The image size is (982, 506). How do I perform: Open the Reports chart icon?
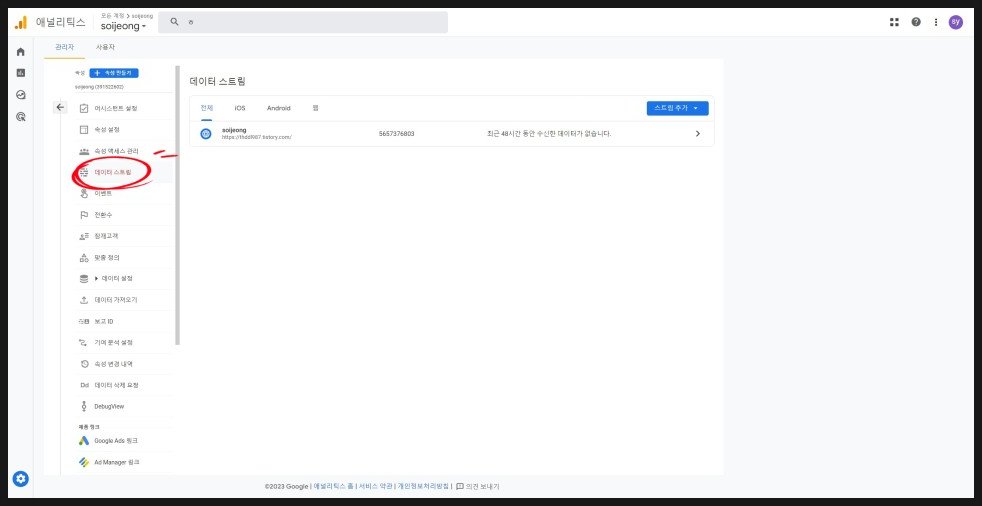click(x=21, y=73)
